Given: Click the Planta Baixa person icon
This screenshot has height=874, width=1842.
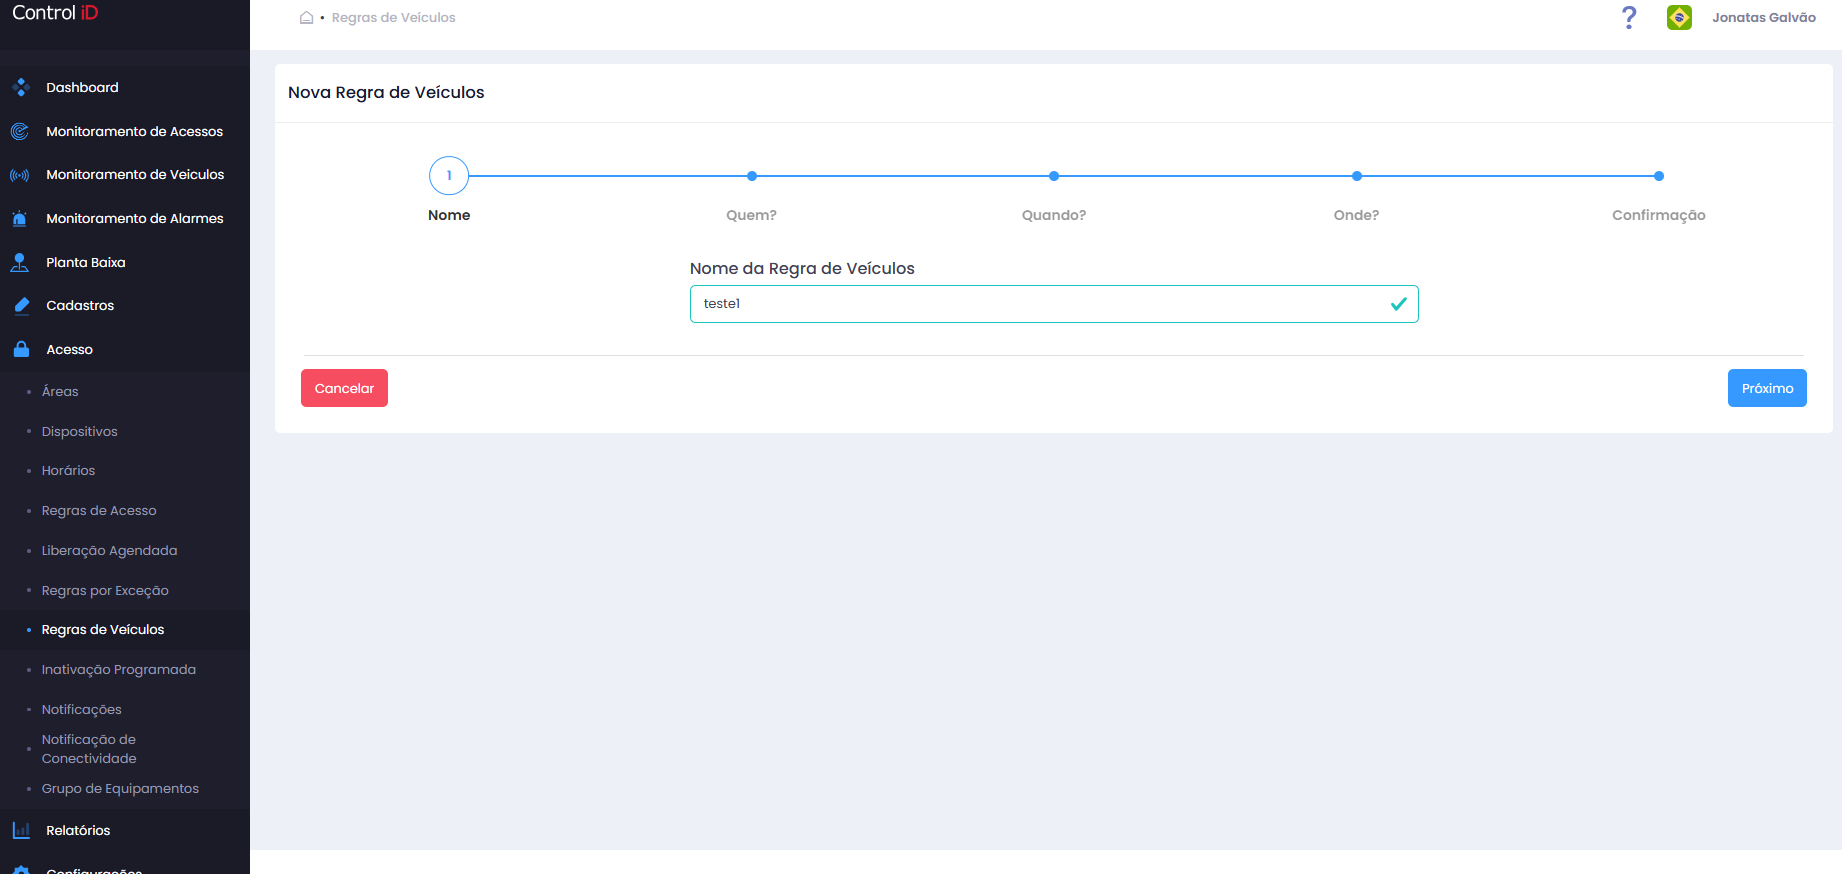Looking at the screenshot, I should pyautogui.click(x=20, y=262).
